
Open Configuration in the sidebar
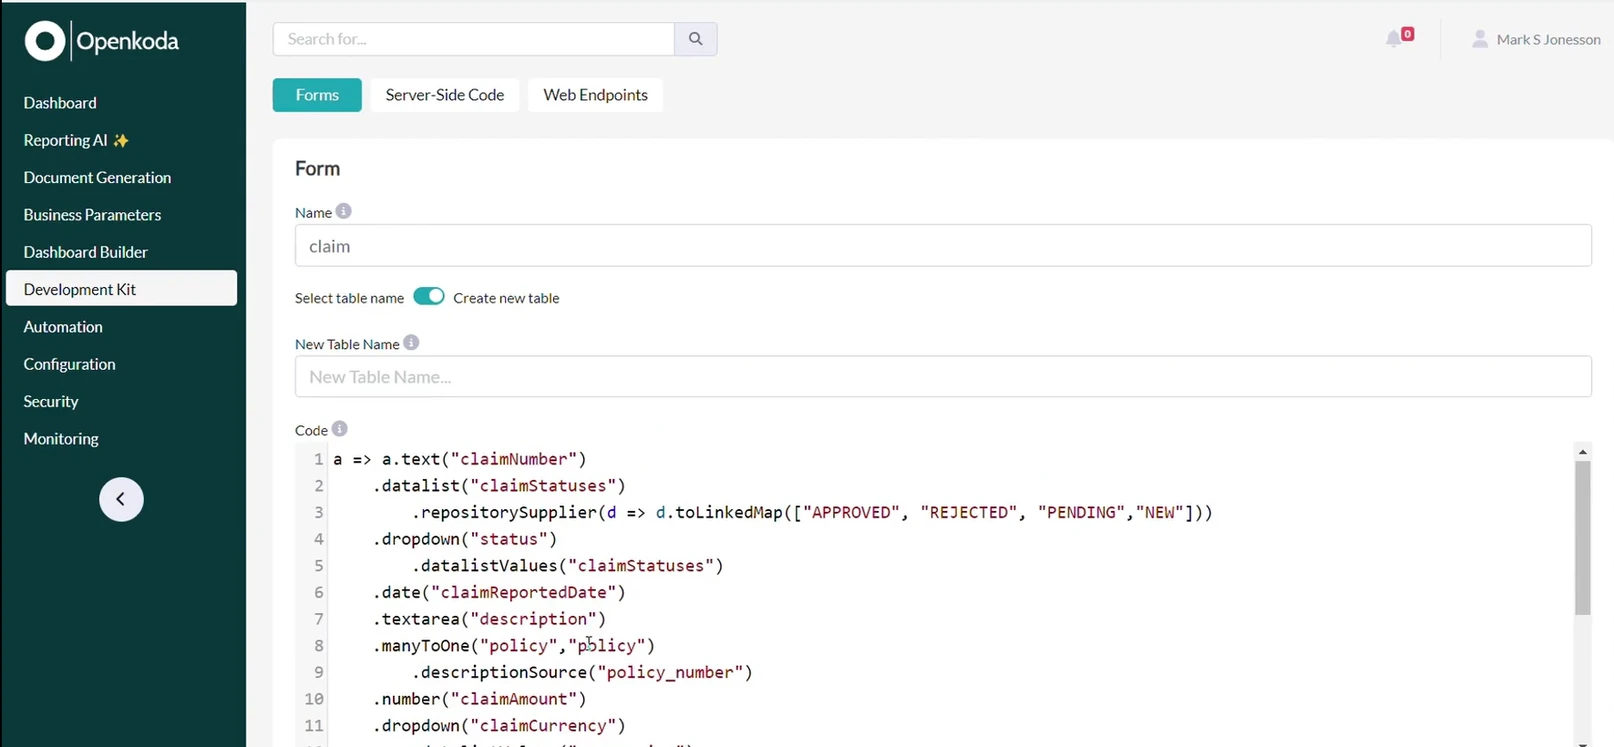point(69,364)
